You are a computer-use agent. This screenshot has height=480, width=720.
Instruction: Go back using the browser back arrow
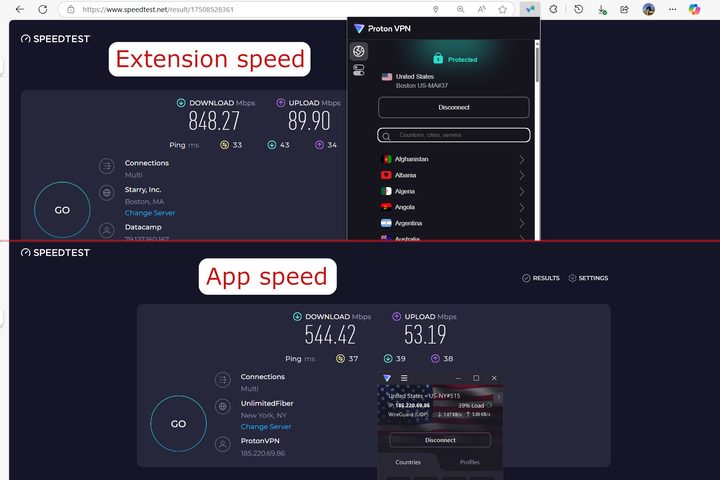(x=20, y=9)
